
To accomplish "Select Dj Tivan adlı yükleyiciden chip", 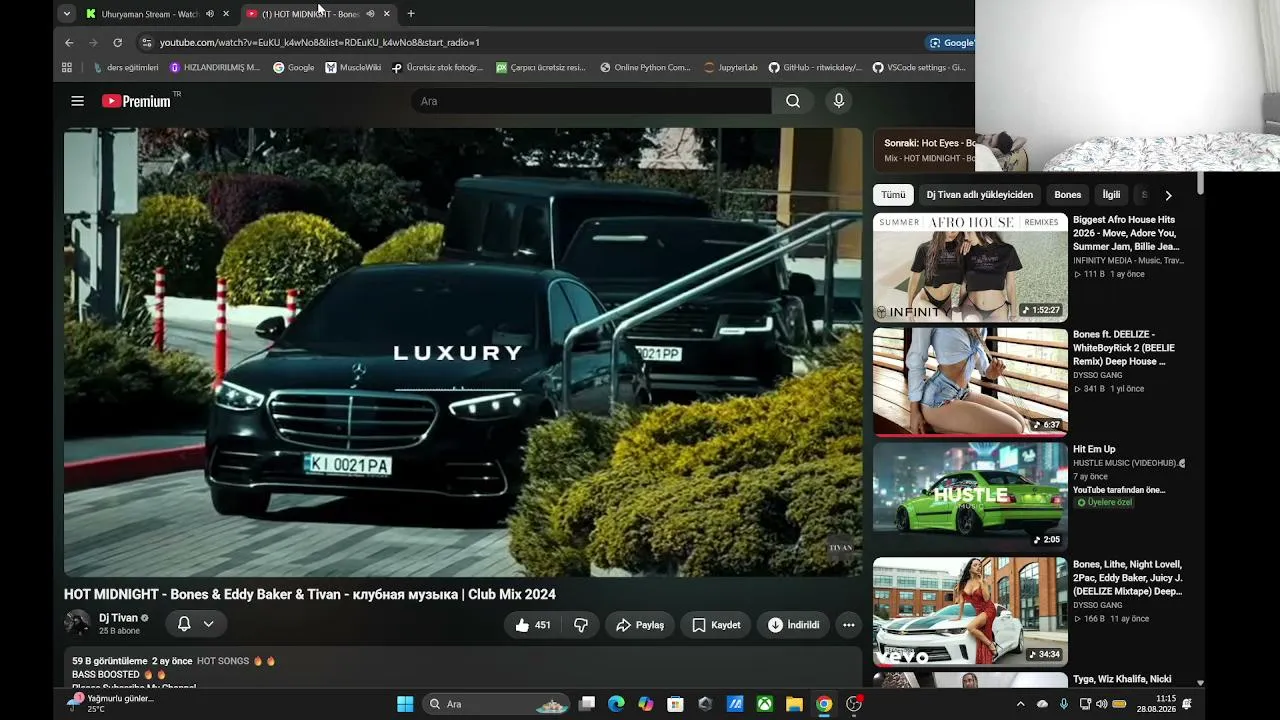I will point(980,195).
